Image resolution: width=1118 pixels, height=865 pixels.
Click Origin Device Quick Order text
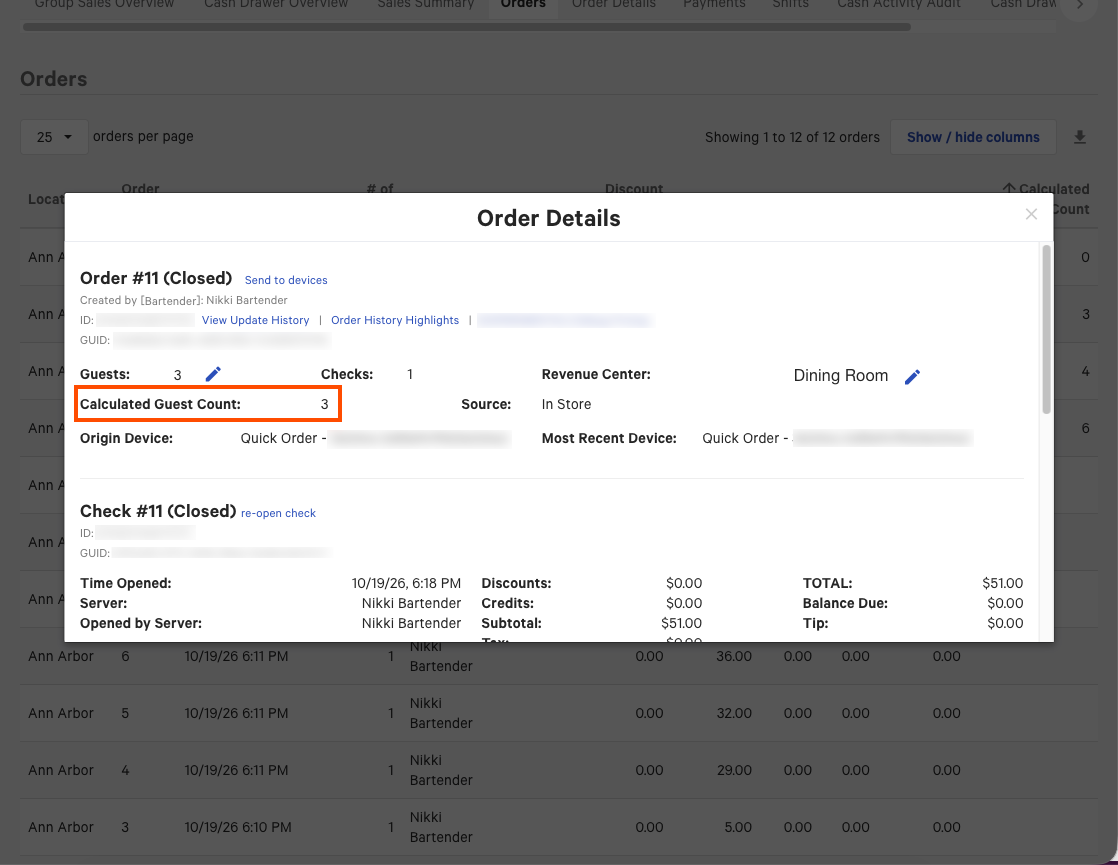(283, 439)
